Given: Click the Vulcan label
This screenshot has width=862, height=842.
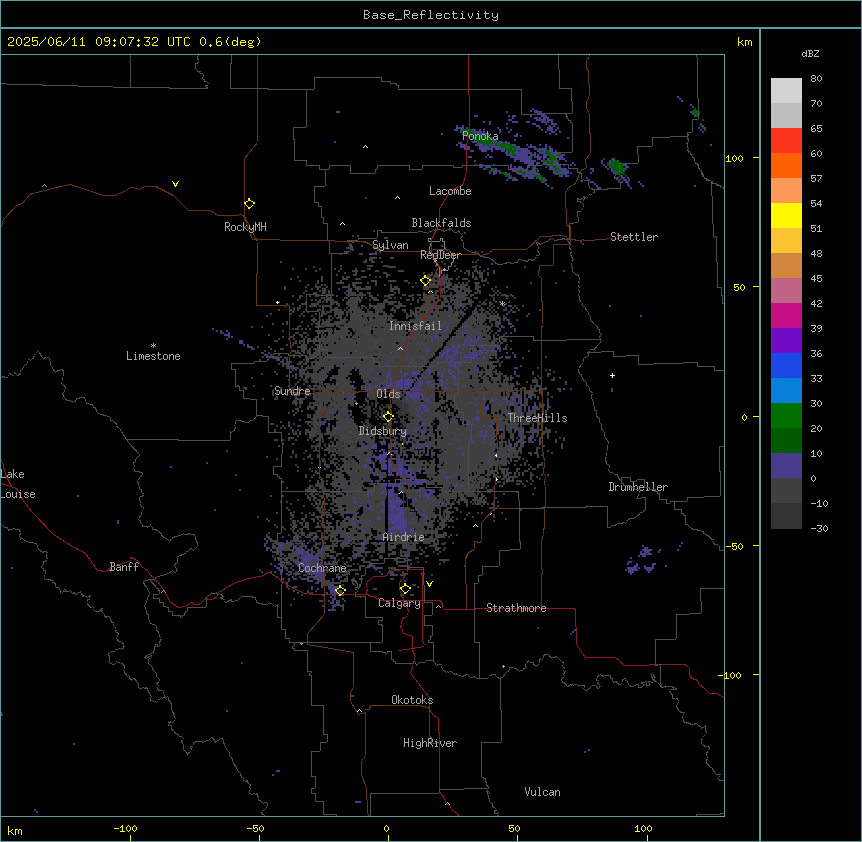Looking at the screenshot, I should [x=543, y=792].
